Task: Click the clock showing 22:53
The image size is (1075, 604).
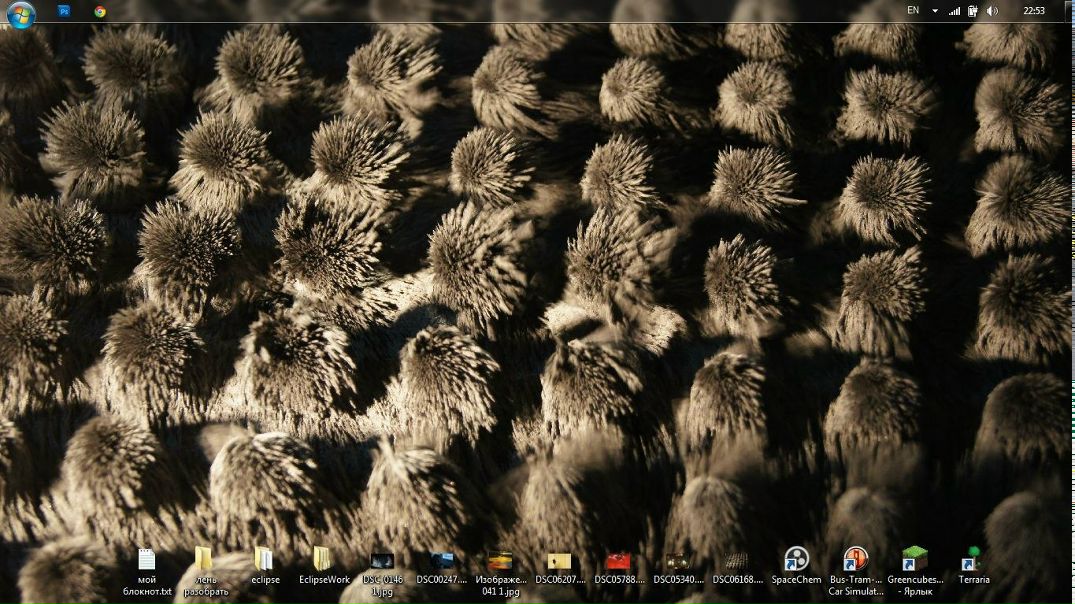Action: [1034, 11]
